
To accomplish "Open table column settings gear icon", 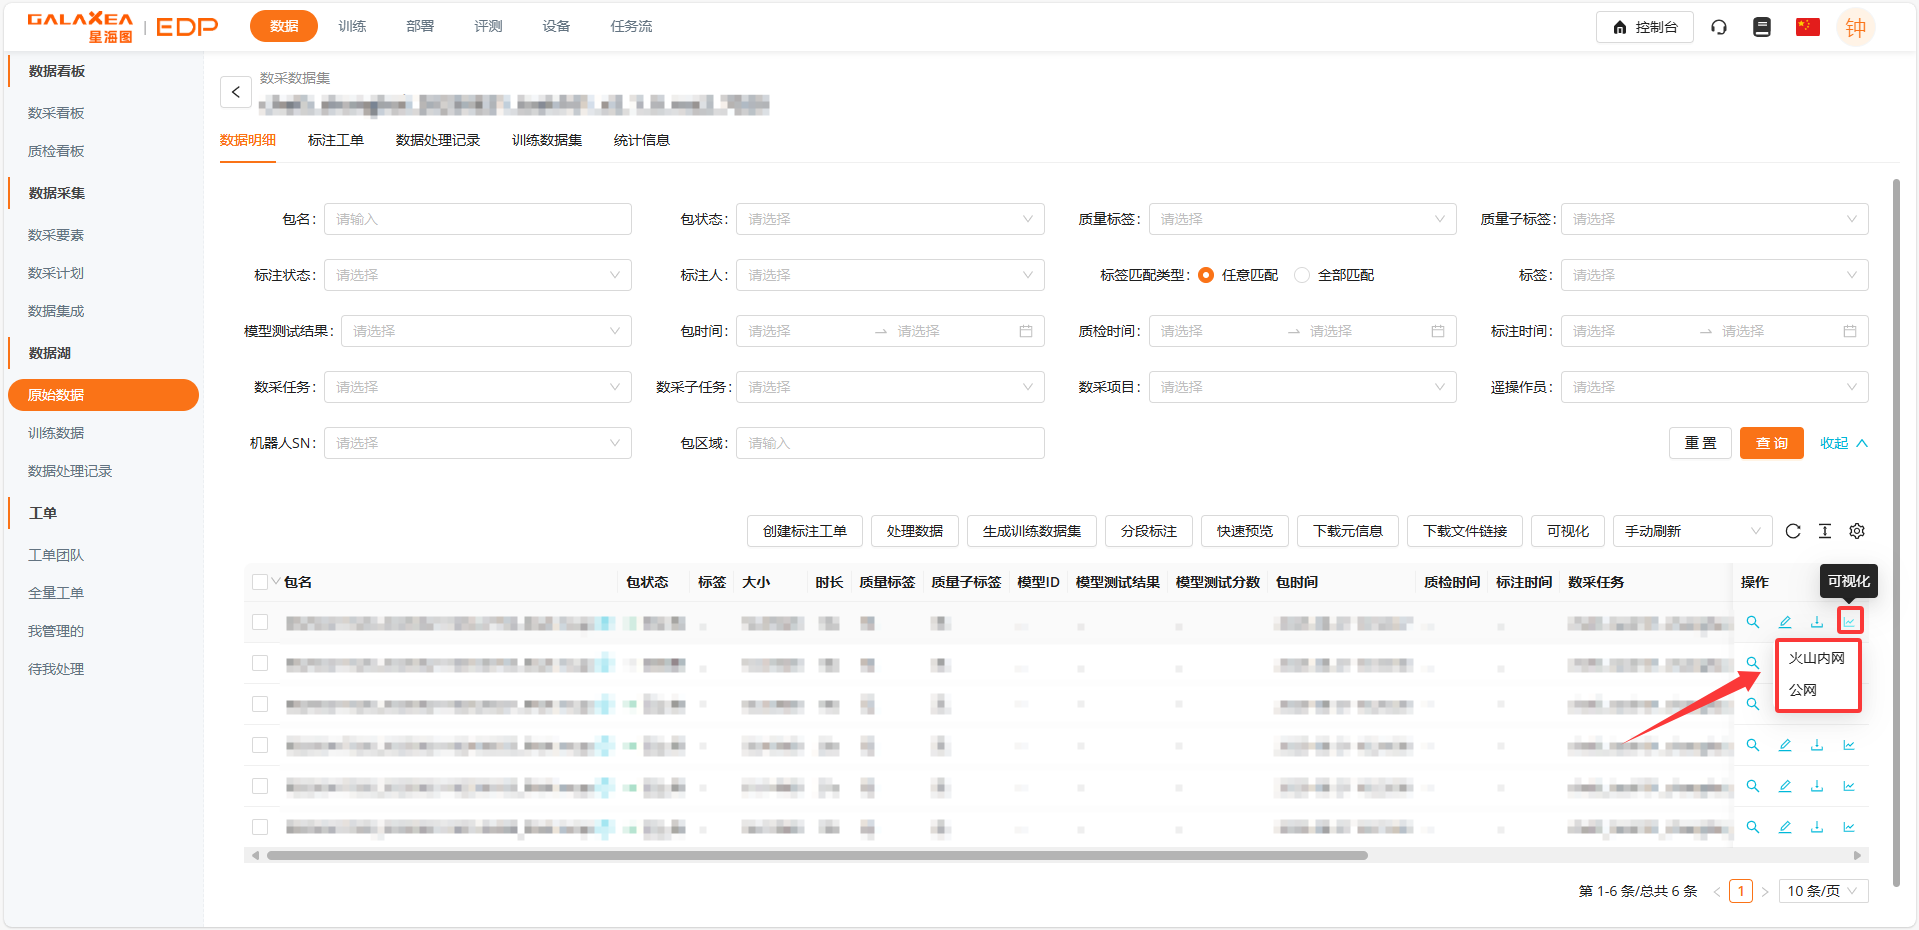I will coord(1857,531).
